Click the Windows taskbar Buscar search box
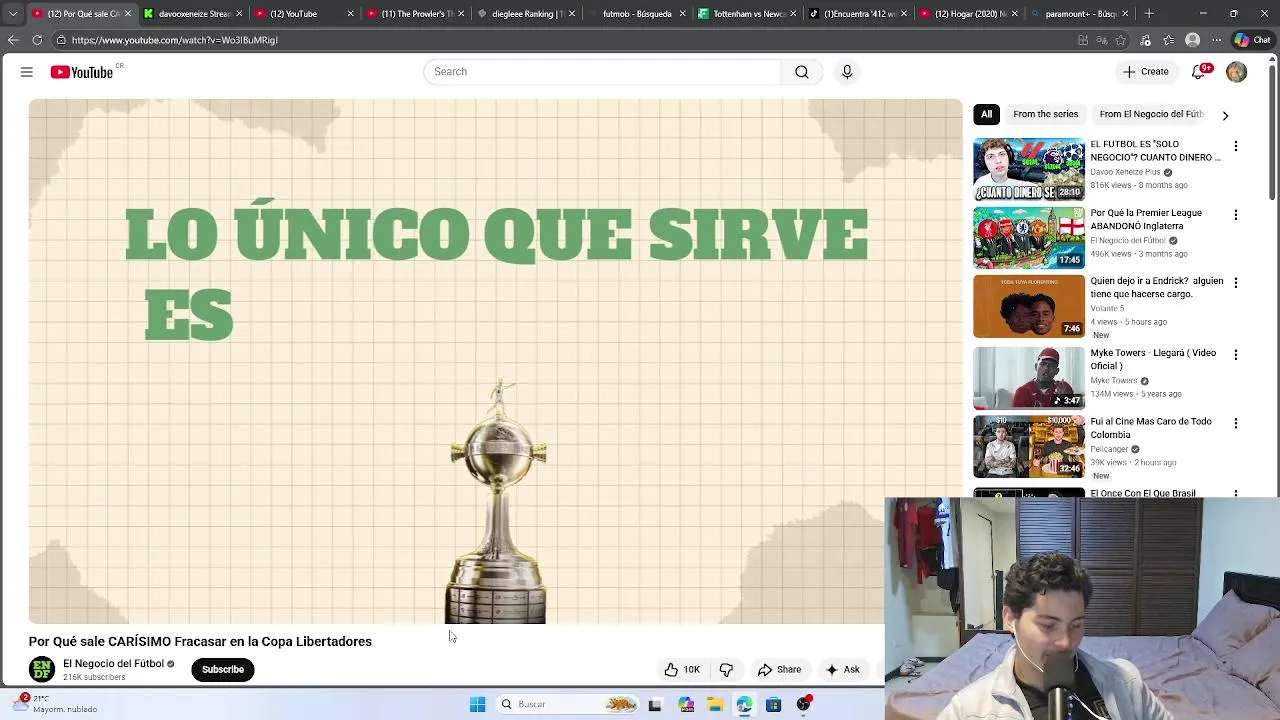The width and height of the screenshot is (1280, 720). pyautogui.click(x=565, y=704)
